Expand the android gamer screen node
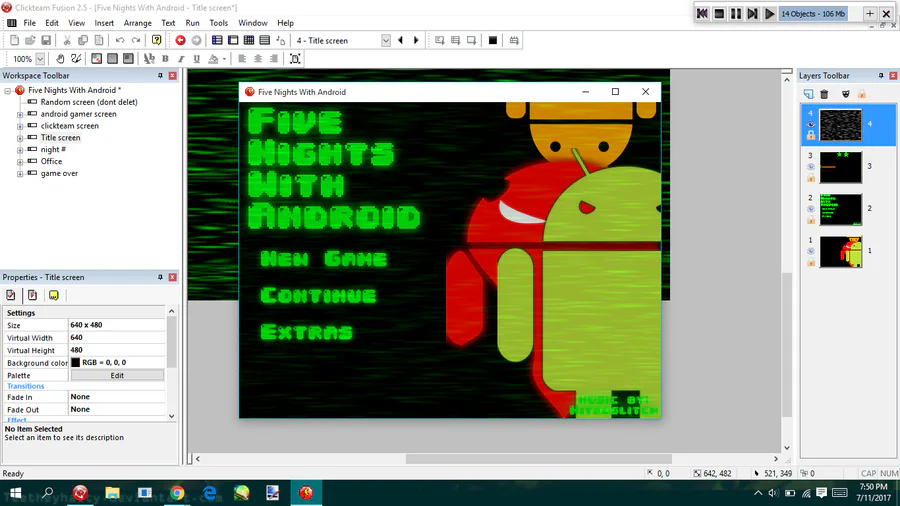The image size is (900, 506). click(x=20, y=114)
